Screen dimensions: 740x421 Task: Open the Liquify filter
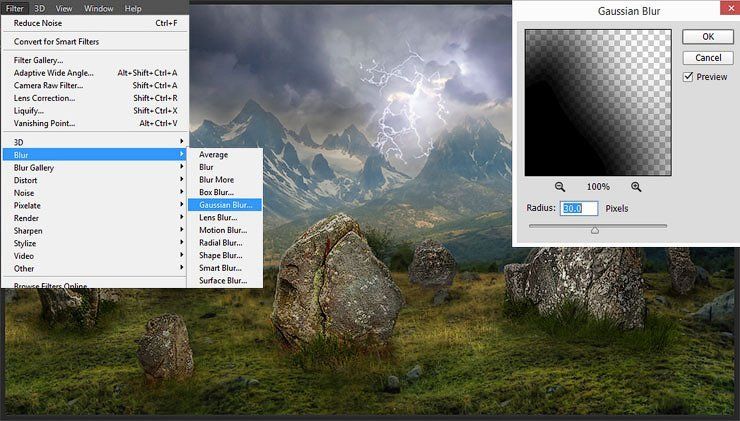(x=95, y=110)
